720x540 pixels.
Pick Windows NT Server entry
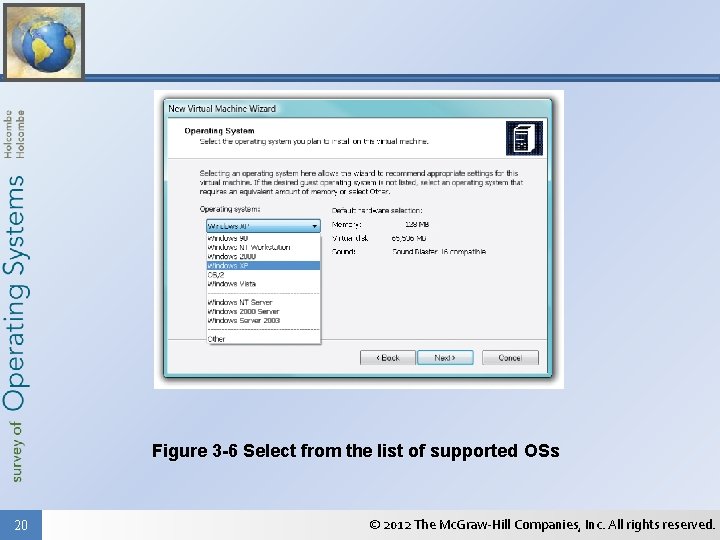point(264,303)
